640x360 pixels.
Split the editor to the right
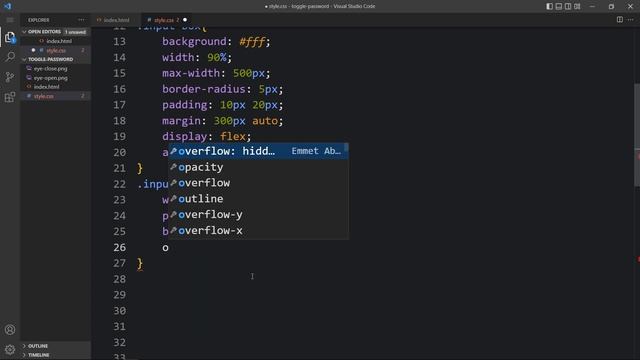(x=620, y=20)
